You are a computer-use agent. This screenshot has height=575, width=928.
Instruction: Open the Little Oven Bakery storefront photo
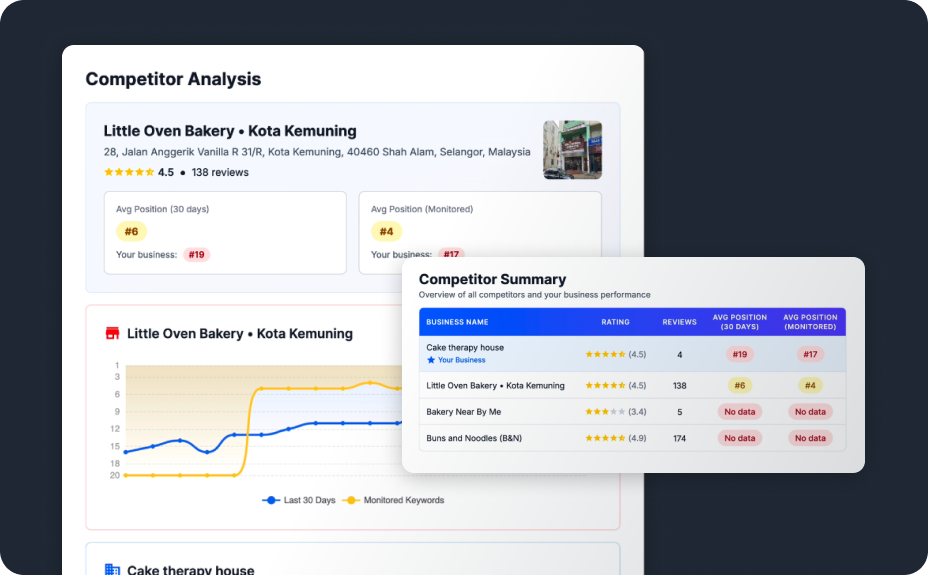click(572, 150)
